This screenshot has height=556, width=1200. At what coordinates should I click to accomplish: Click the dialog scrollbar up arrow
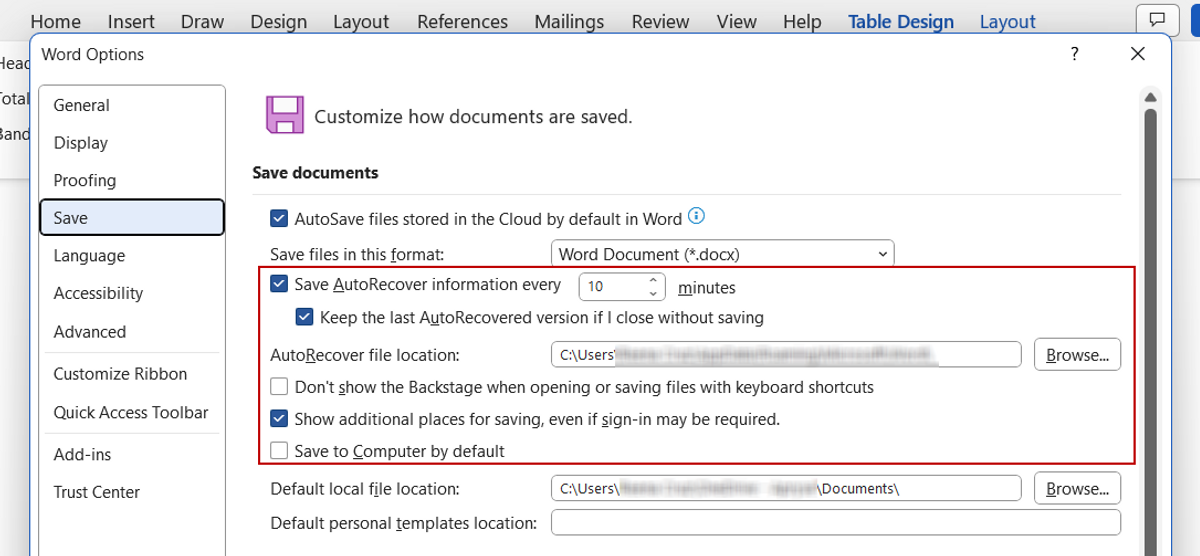point(1151,97)
